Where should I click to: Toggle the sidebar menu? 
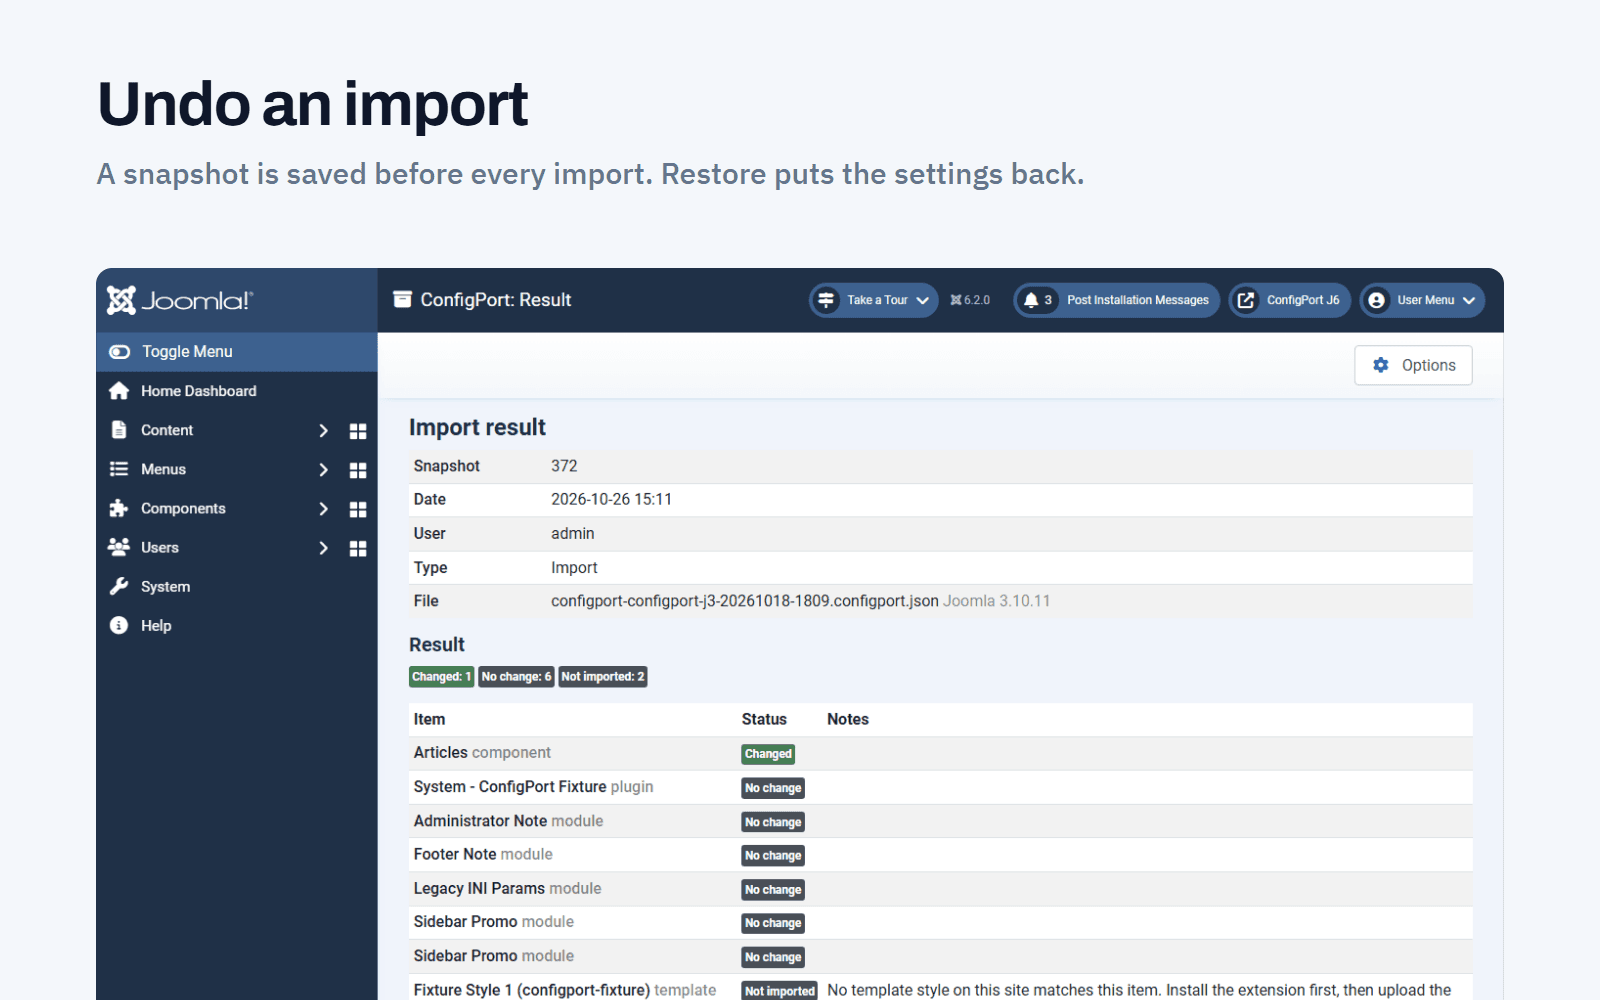tap(237, 352)
